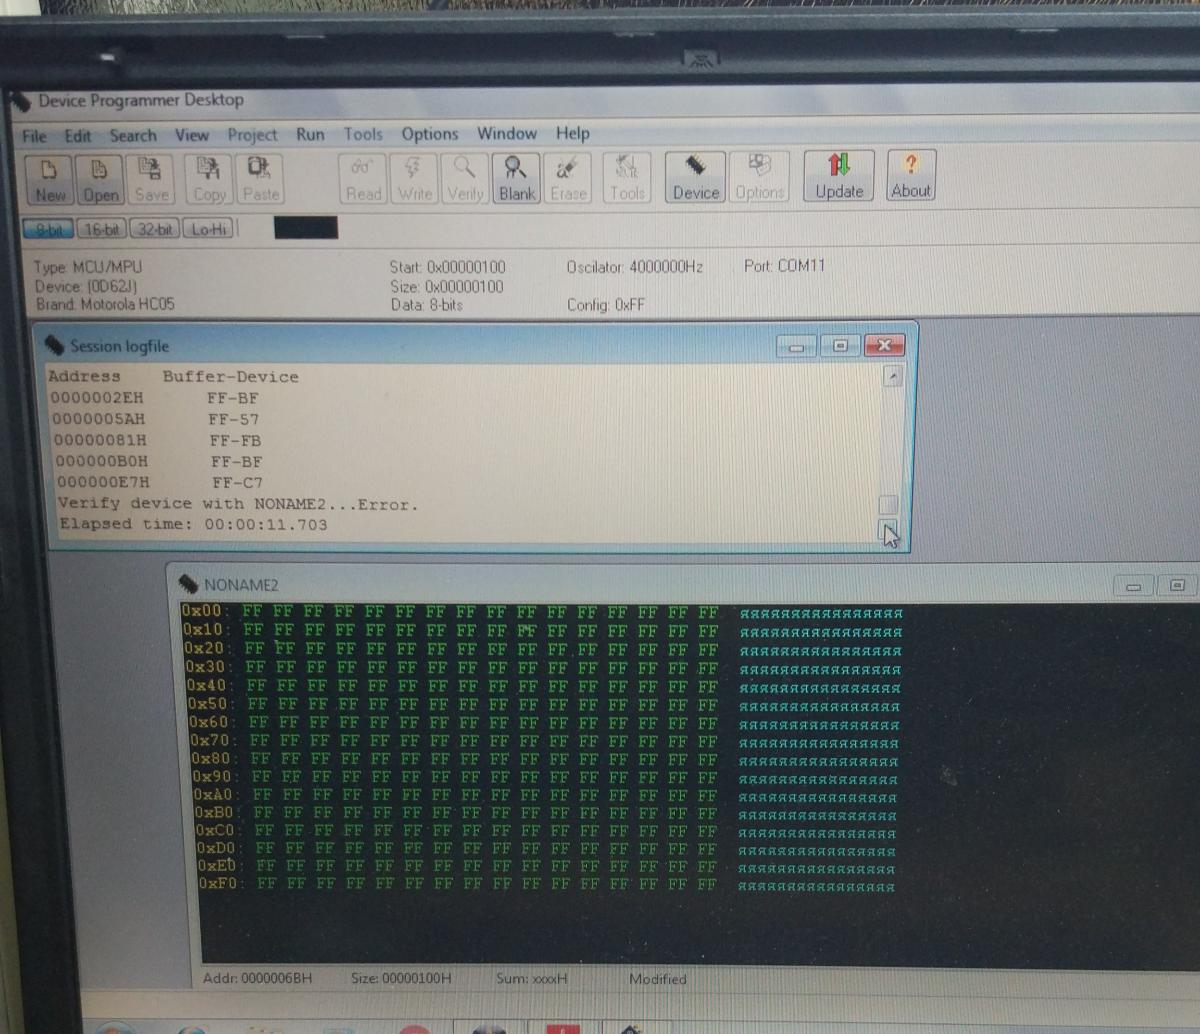Click 'Verify device with NONAME2...Error.' line
Screen dimensions: 1200x1034
(x=238, y=504)
